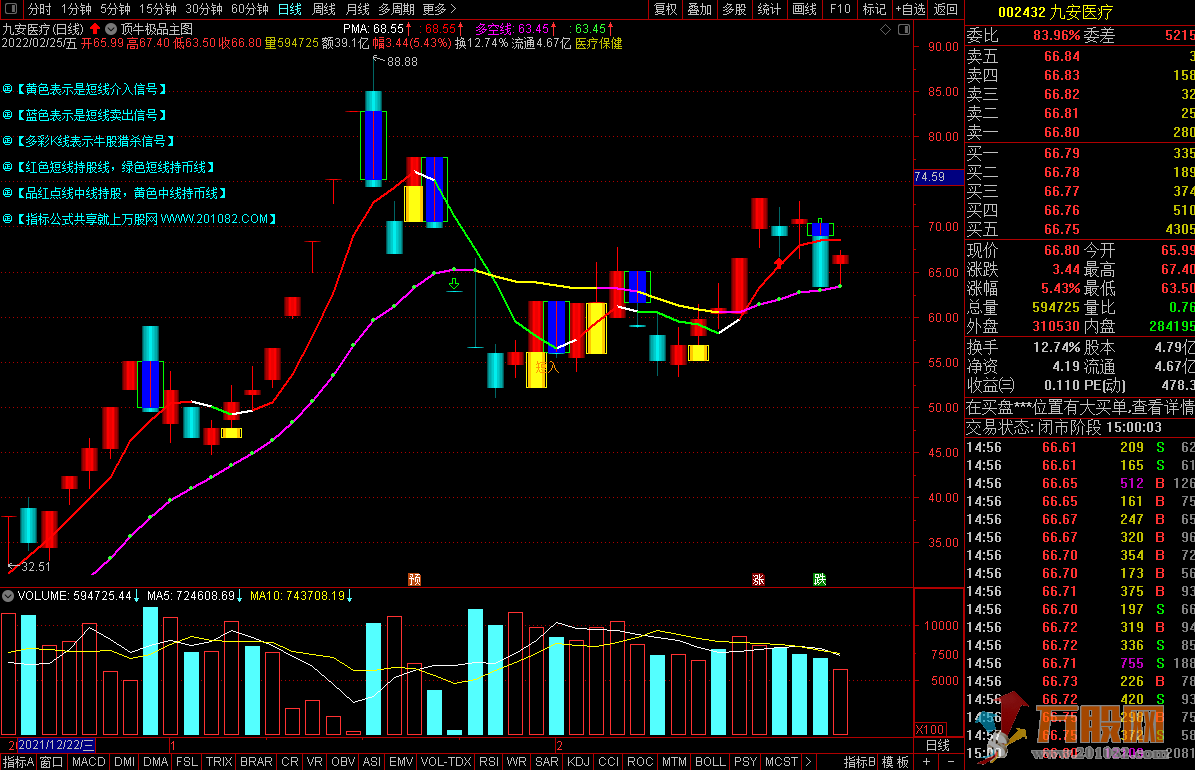
Task: Open the 模板 template menu
Action: coord(895,762)
